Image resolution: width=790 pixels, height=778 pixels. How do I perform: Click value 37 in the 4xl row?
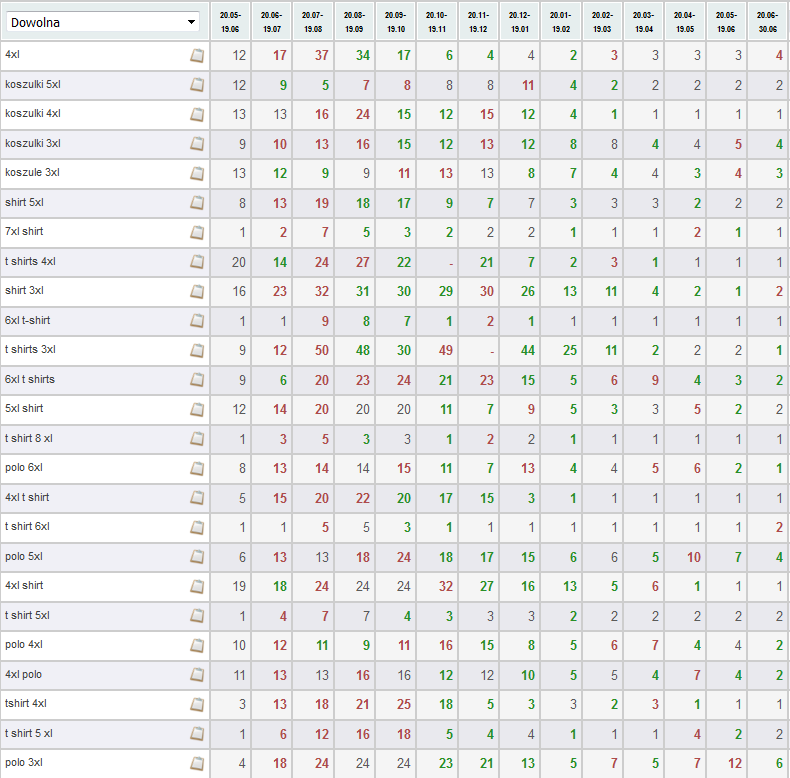[x=321, y=55]
